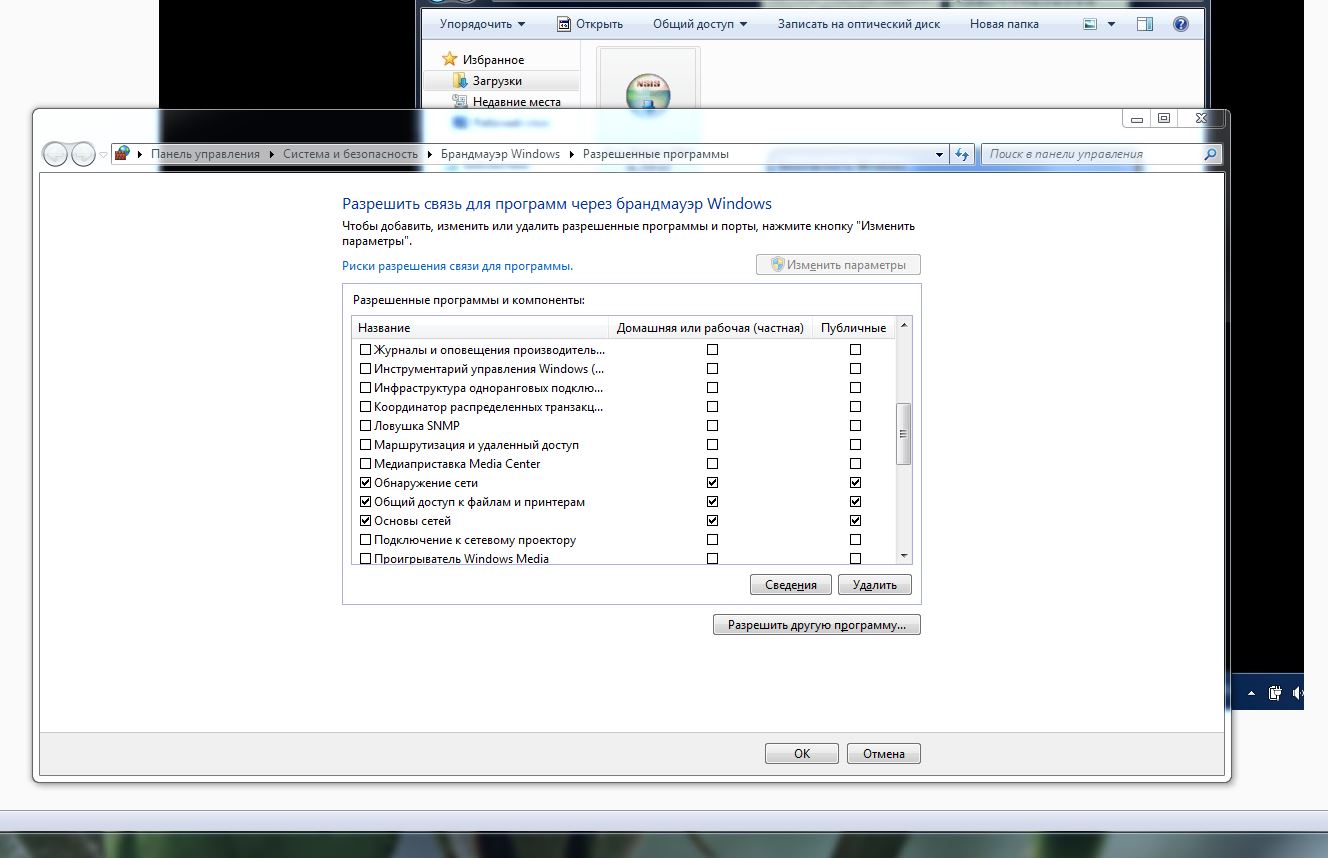Click the Back arrow in Control Panel window
Screen dimensions: 1328x858
56,154
